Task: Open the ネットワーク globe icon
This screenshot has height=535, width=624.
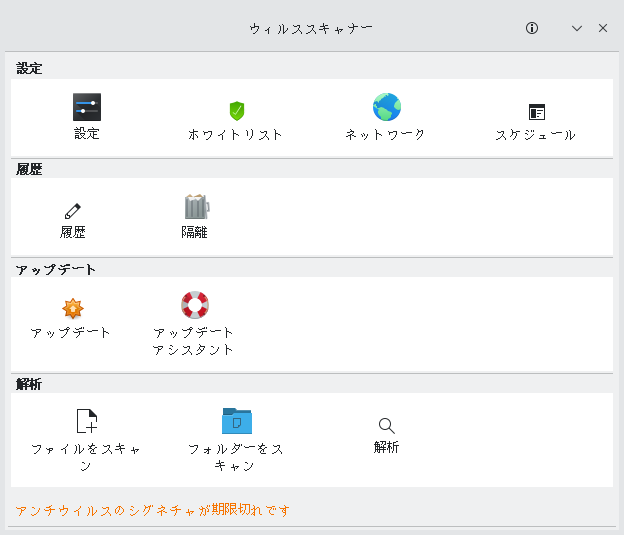Action: [x=386, y=107]
